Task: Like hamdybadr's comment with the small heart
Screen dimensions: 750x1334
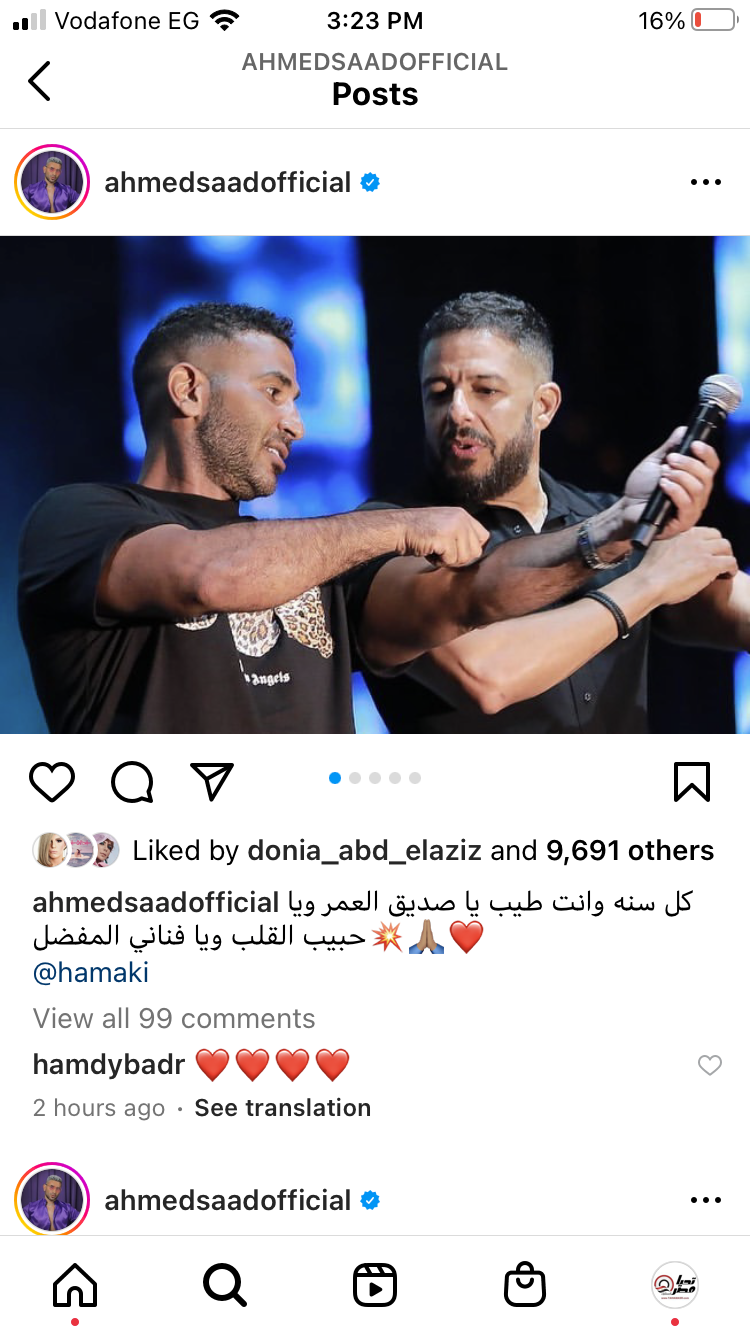Action: pos(709,1065)
